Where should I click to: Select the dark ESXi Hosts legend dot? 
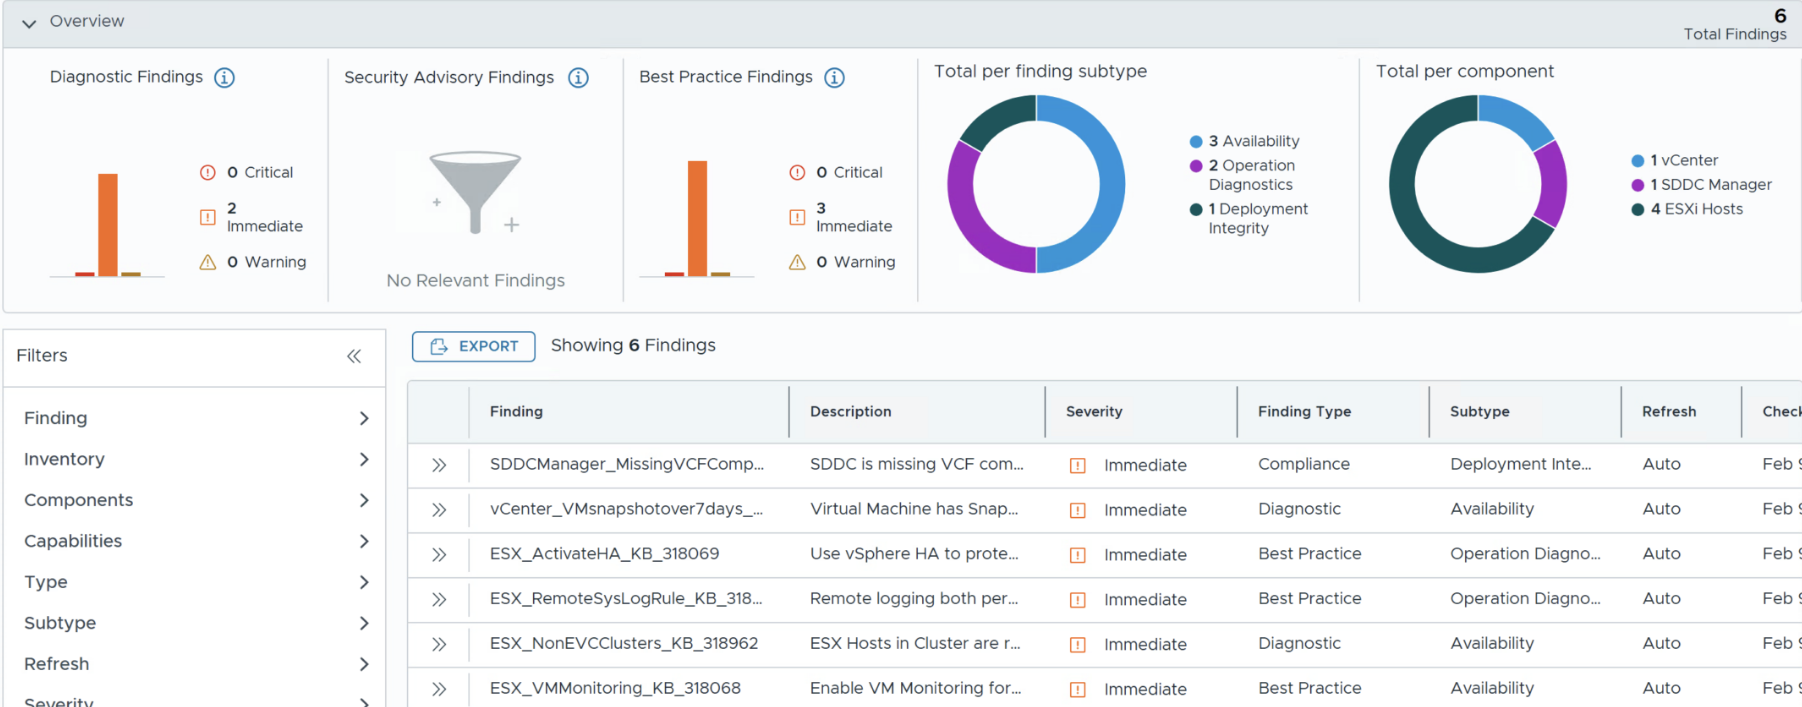(x=1638, y=209)
